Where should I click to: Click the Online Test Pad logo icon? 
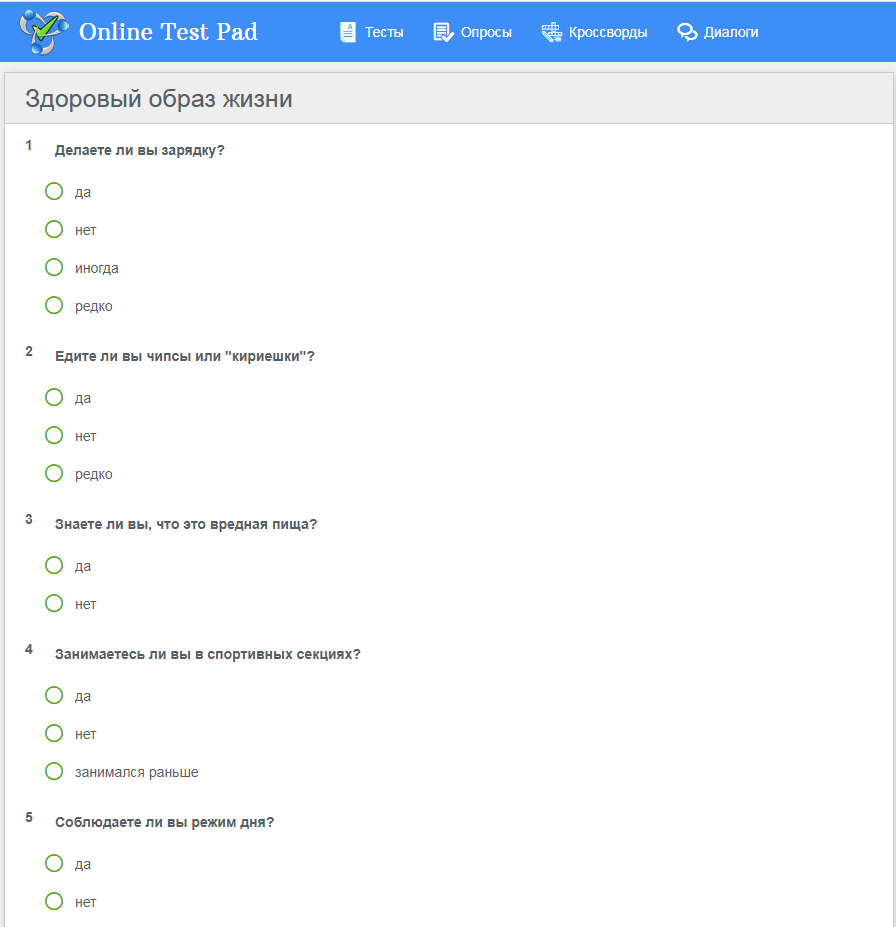44,31
